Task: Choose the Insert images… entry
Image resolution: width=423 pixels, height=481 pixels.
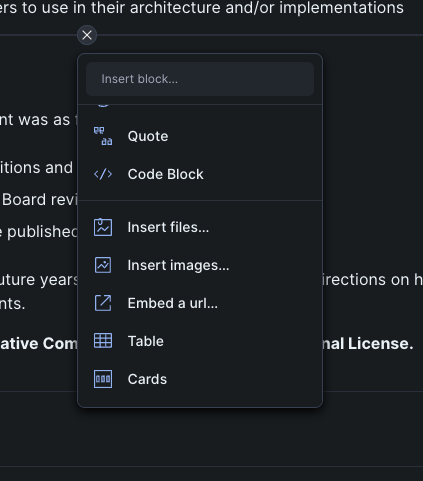Action: 200,265
